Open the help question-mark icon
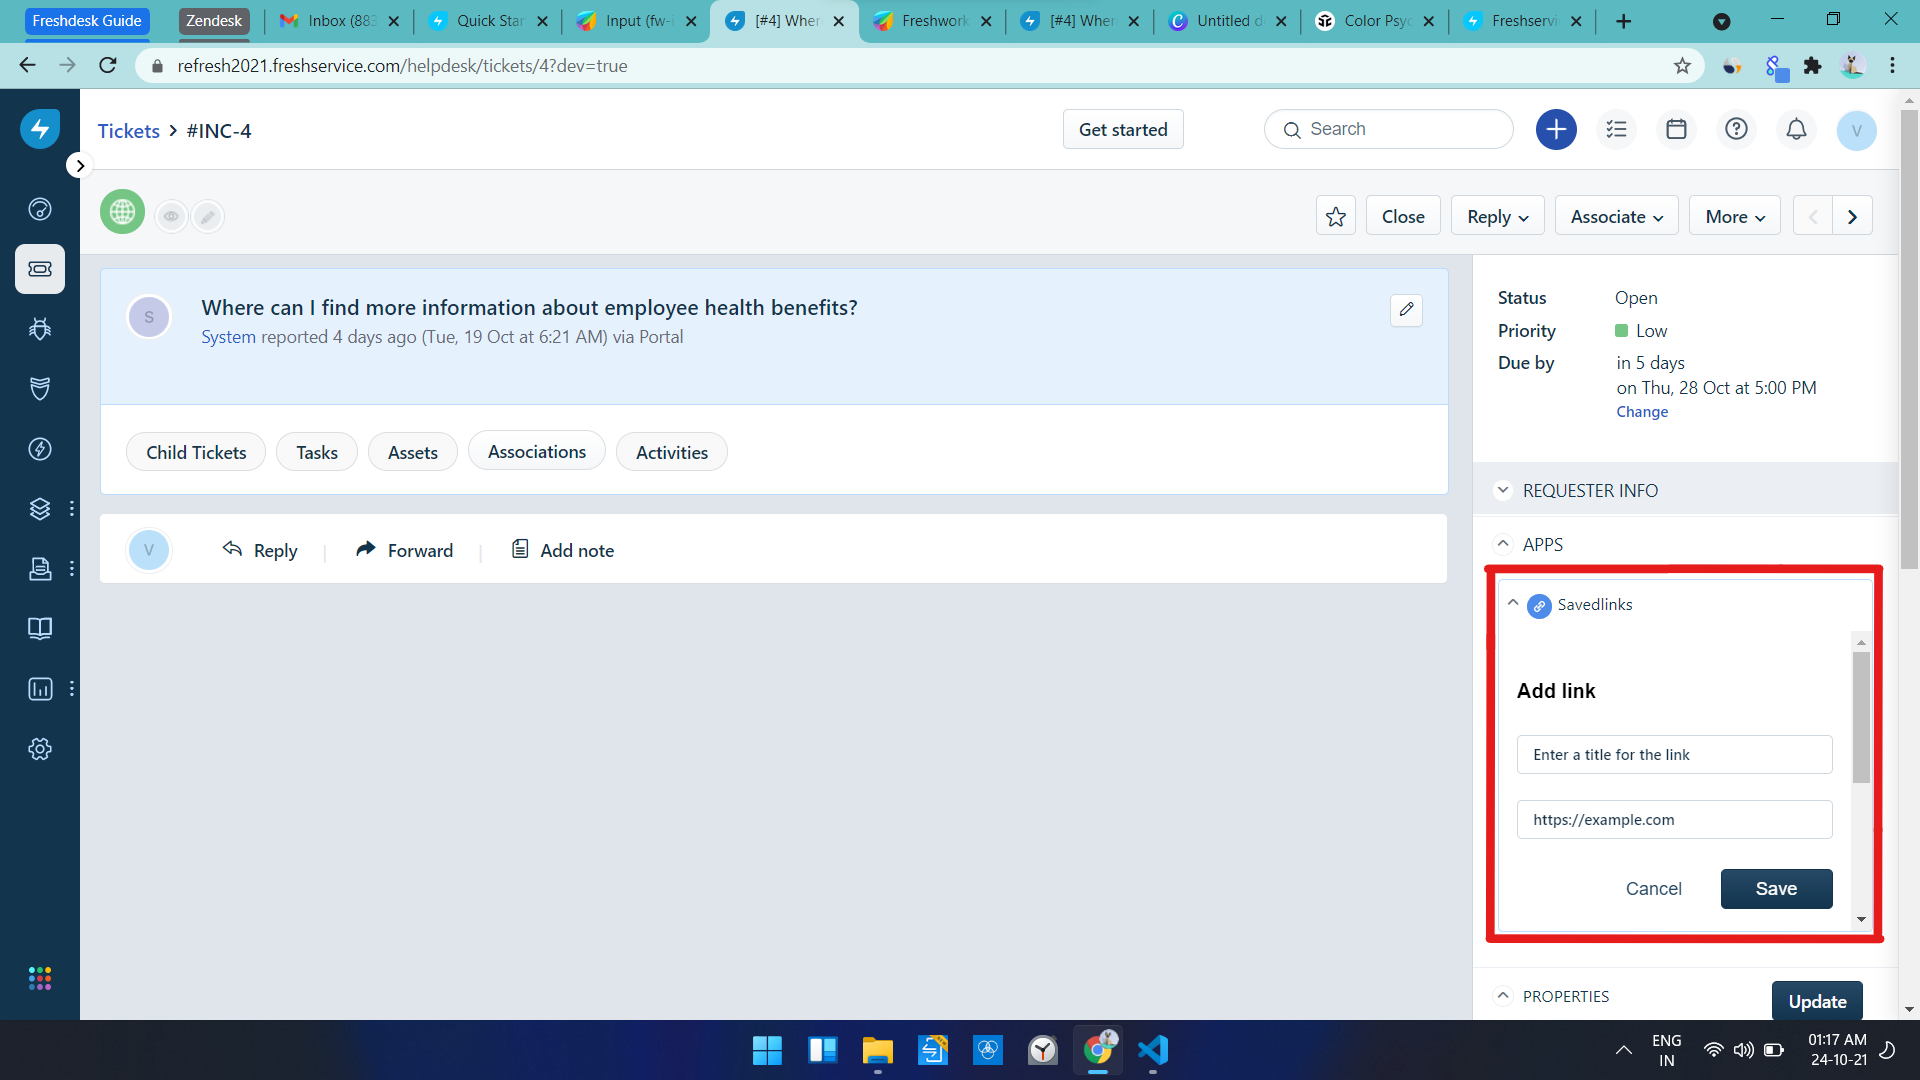The width and height of the screenshot is (1920, 1080). (1736, 129)
